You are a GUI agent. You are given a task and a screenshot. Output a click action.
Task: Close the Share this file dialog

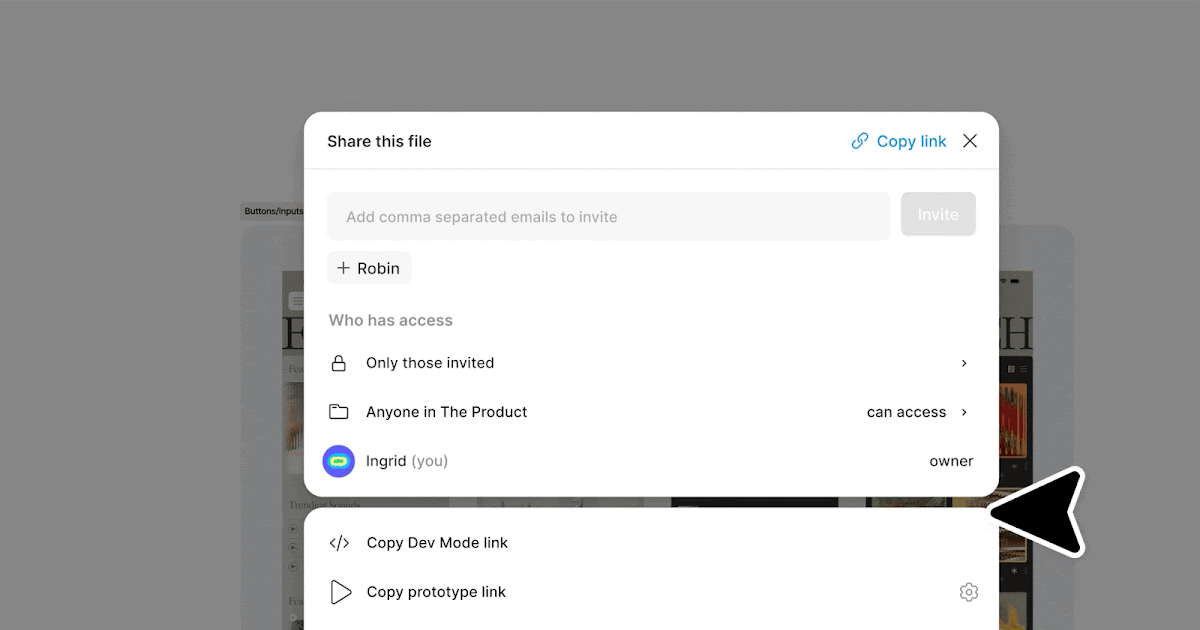[969, 140]
